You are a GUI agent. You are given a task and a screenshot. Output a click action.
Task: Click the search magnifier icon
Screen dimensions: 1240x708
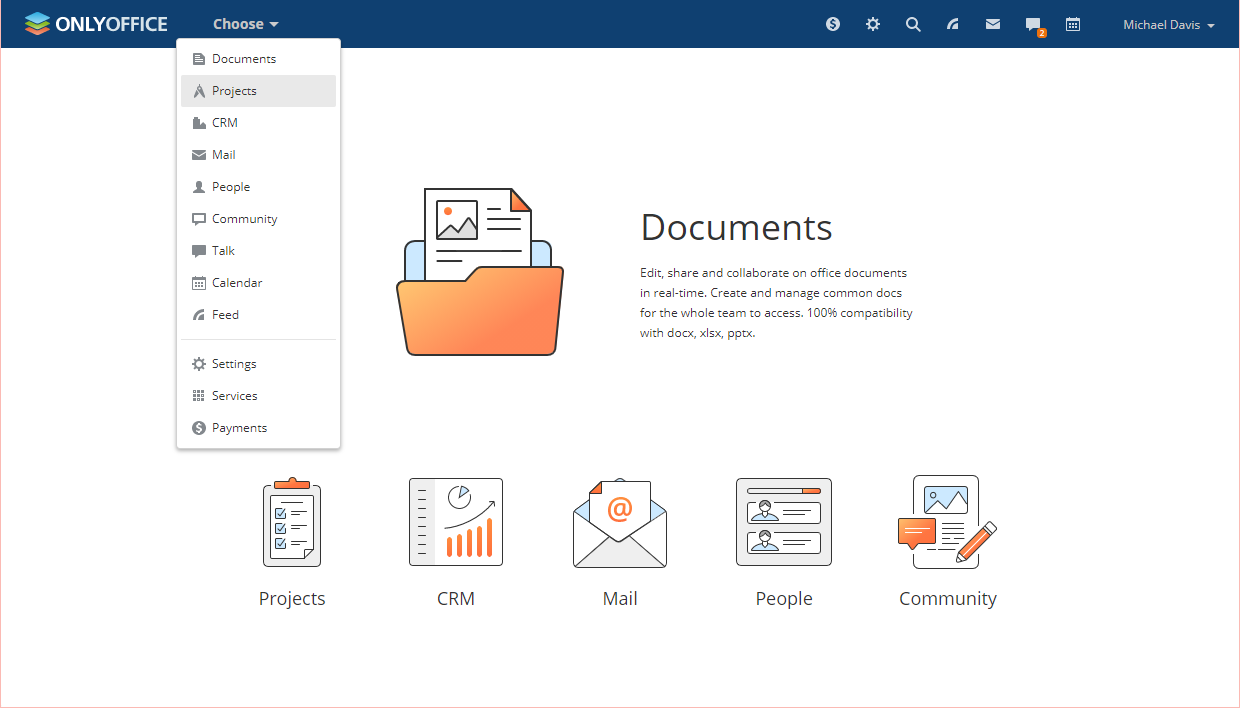tap(913, 24)
